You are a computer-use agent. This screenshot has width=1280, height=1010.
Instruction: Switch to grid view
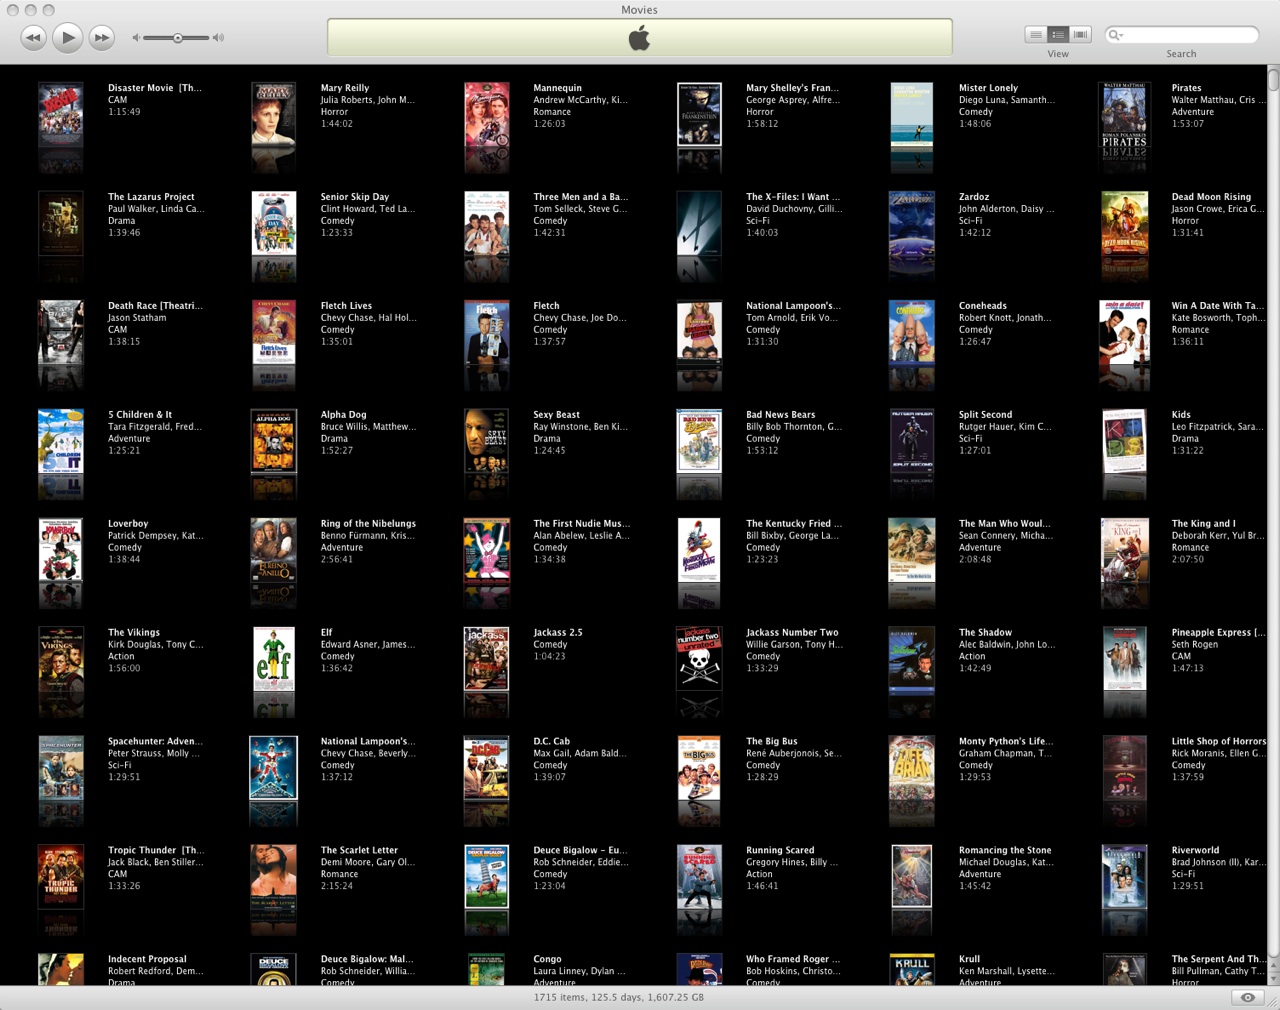[1057, 35]
